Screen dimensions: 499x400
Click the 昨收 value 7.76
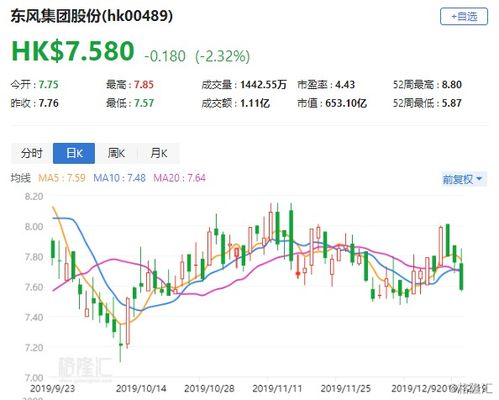49,103
